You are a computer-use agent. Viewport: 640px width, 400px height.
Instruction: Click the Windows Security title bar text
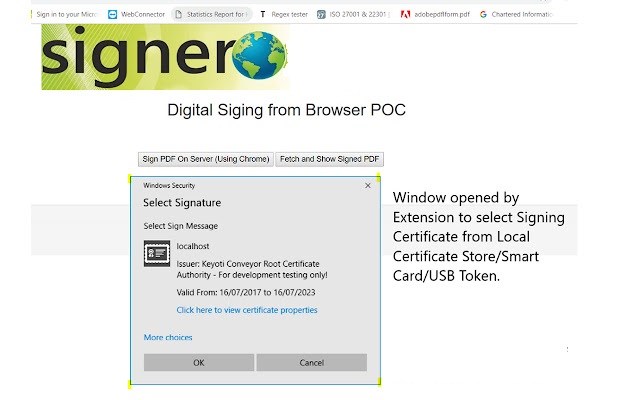click(169, 186)
